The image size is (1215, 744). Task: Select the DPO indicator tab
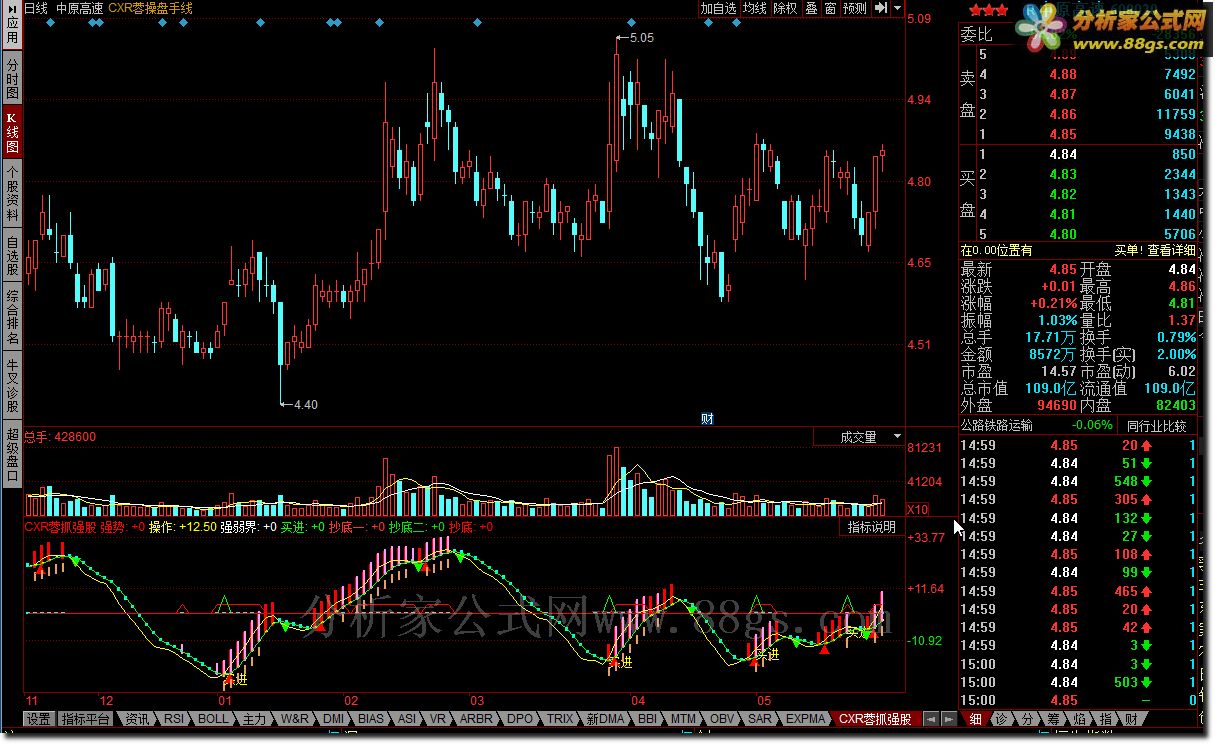pyautogui.click(x=520, y=718)
